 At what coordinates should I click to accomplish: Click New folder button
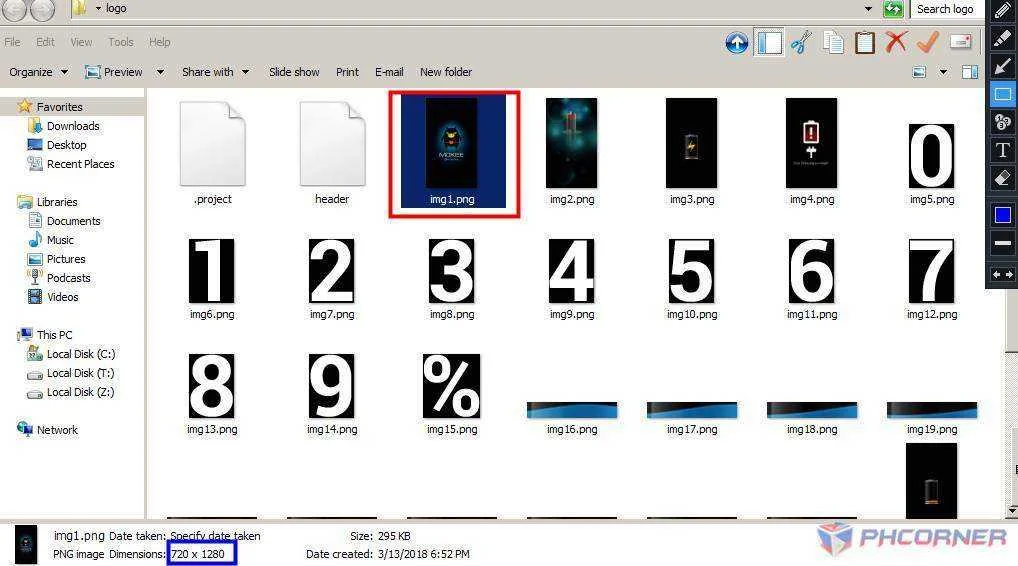pyautogui.click(x=445, y=72)
